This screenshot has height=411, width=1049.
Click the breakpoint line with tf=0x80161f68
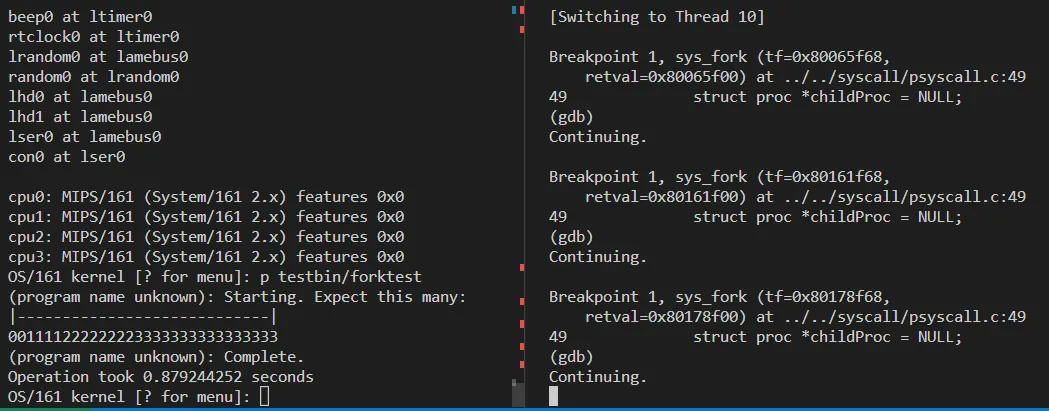click(718, 177)
